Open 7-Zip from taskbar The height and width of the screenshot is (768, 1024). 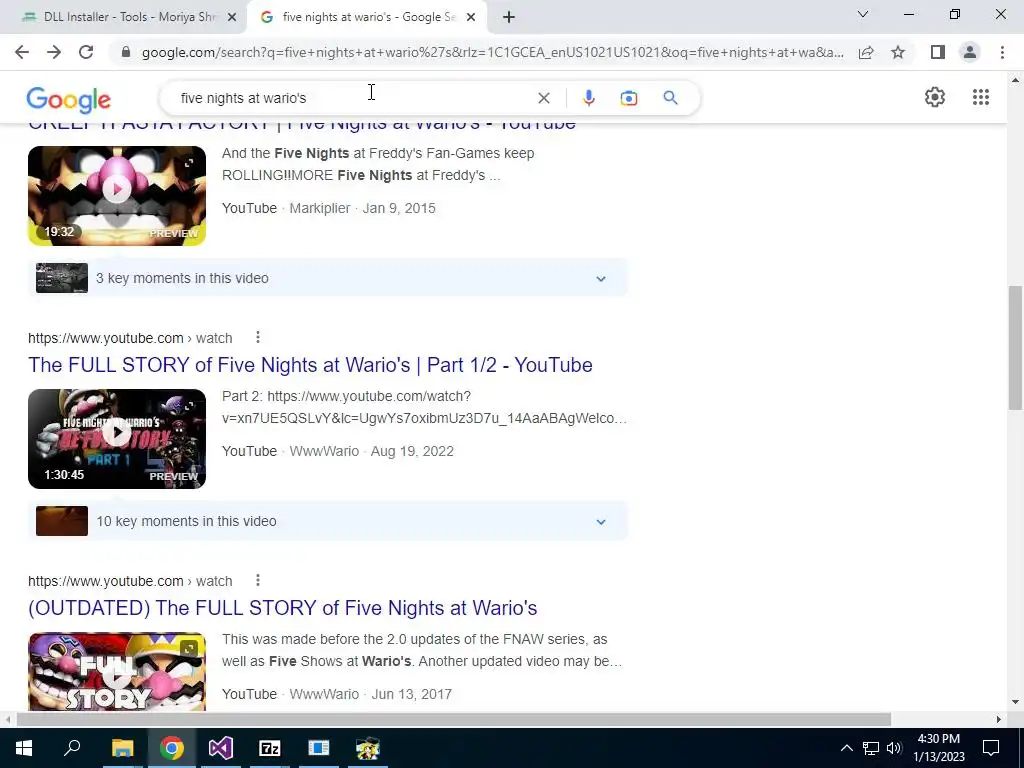click(x=270, y=748)
